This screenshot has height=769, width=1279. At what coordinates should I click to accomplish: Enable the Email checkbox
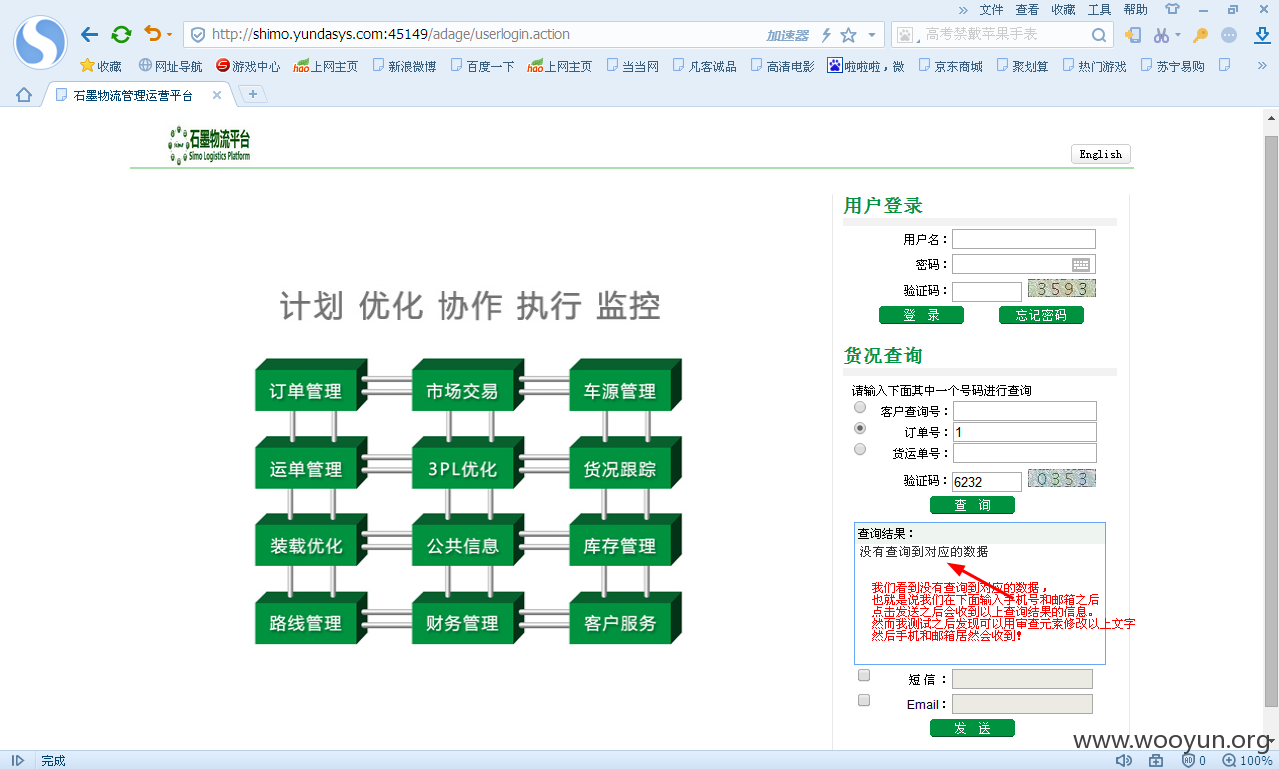864,700
